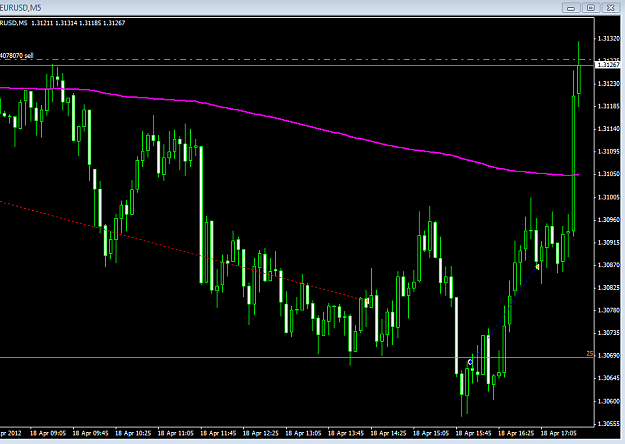Select the magenta moving average line
The height and width of the screenshot is (444, 625).
pos(287,121)
